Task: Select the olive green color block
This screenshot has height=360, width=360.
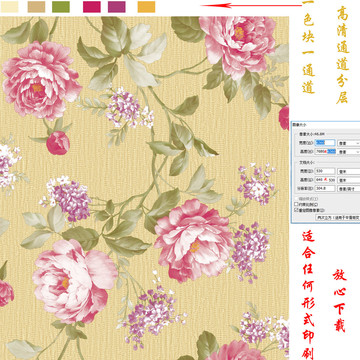Action: click(x=61, y=7)
